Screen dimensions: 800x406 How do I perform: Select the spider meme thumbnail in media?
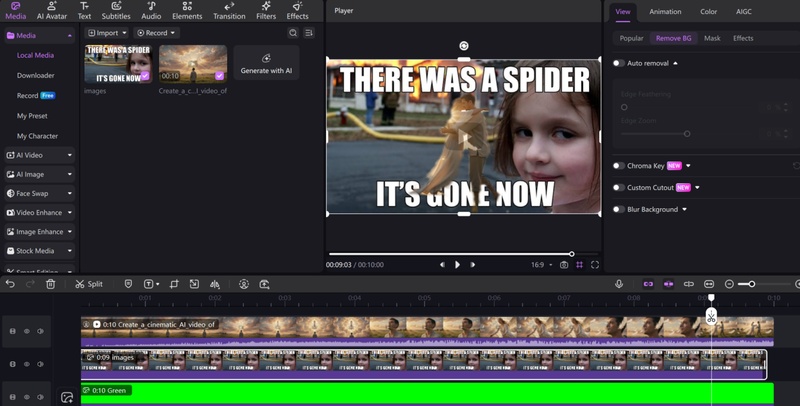[x=118, y=64]
